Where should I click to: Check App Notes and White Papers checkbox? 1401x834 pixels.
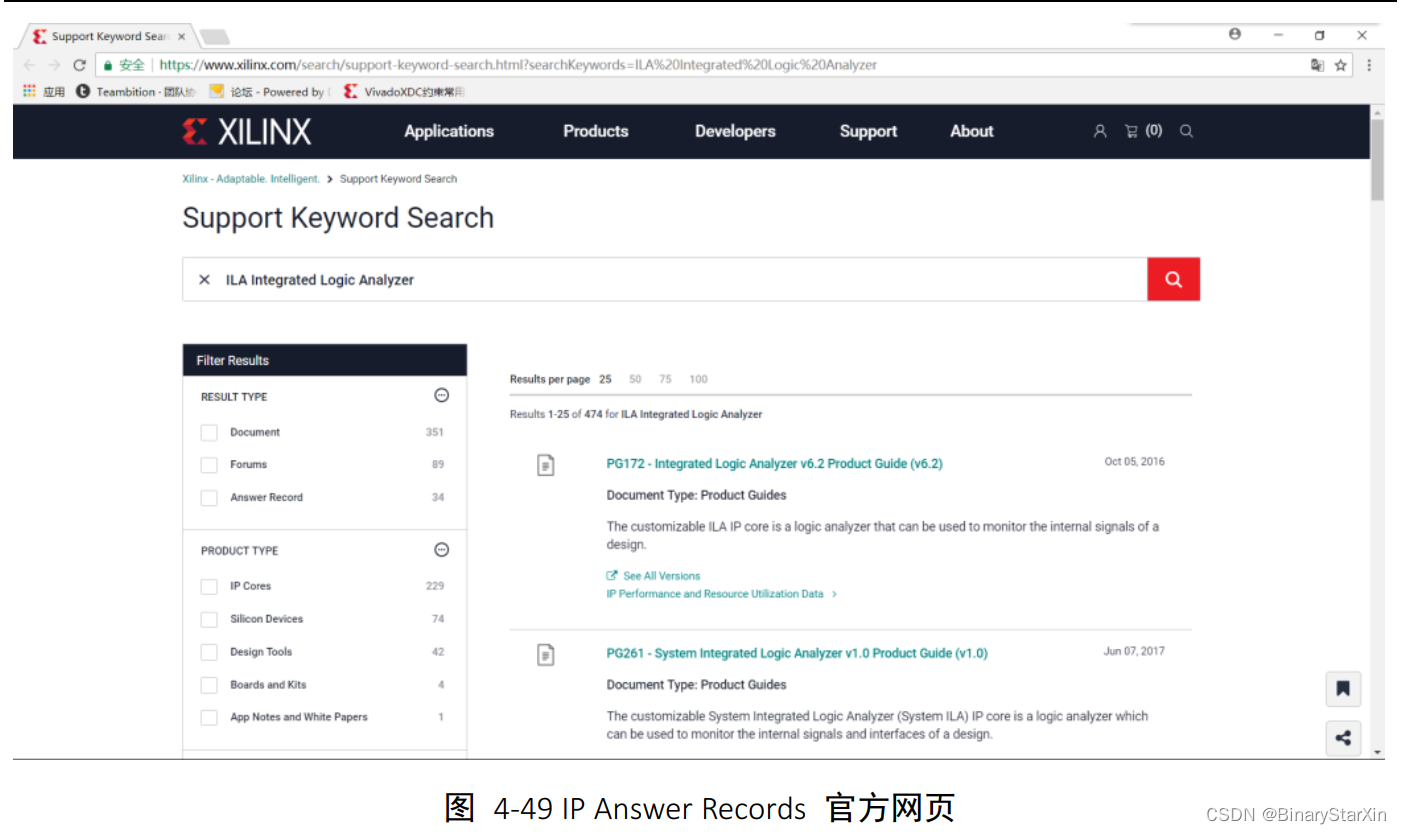coord(209,718)
